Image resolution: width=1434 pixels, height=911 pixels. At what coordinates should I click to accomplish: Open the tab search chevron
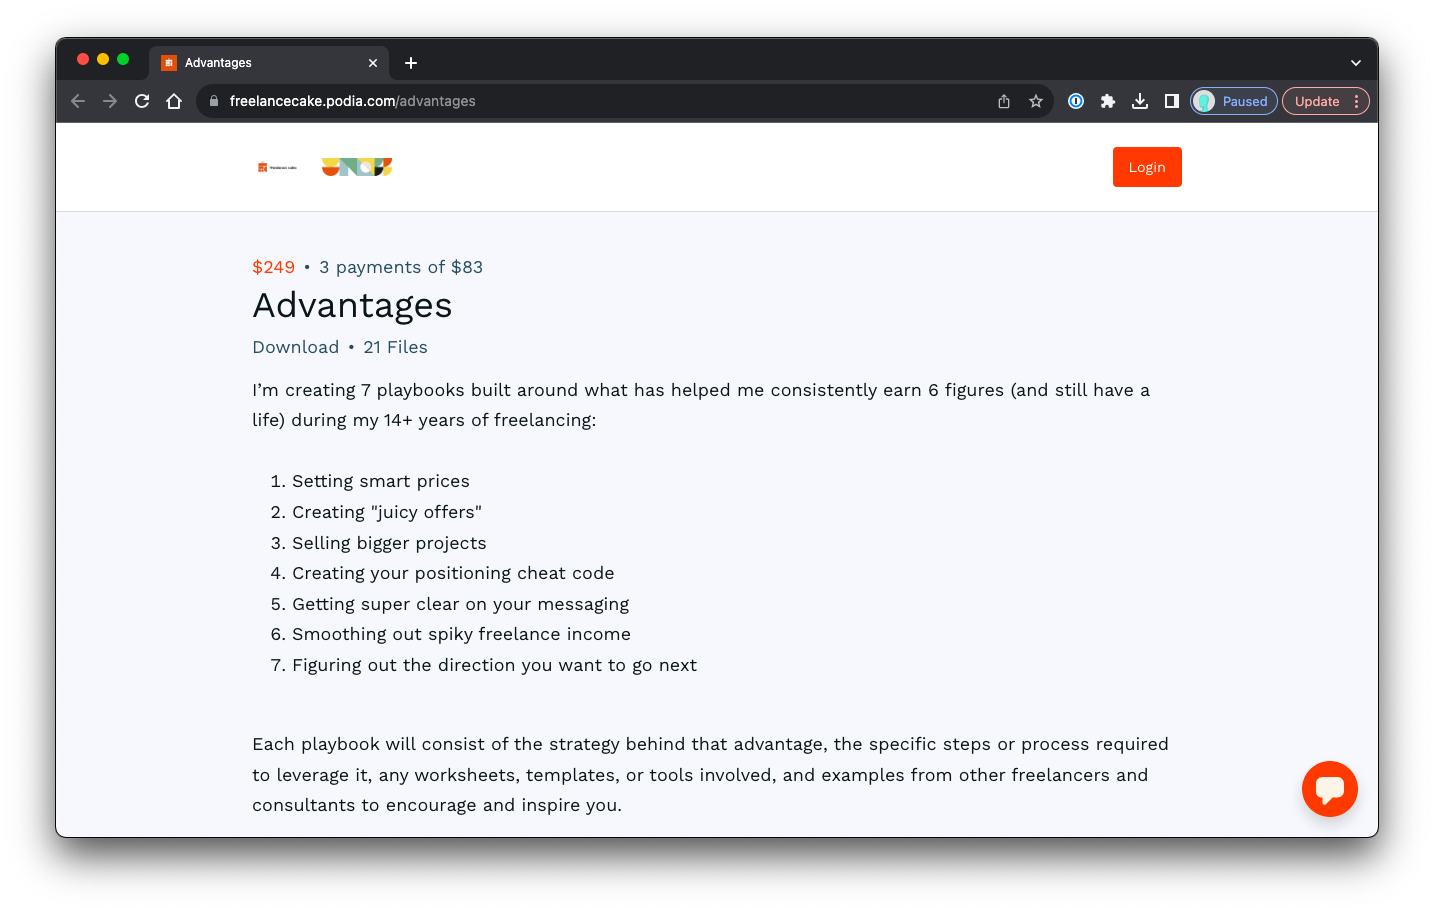click(1356, 62)
